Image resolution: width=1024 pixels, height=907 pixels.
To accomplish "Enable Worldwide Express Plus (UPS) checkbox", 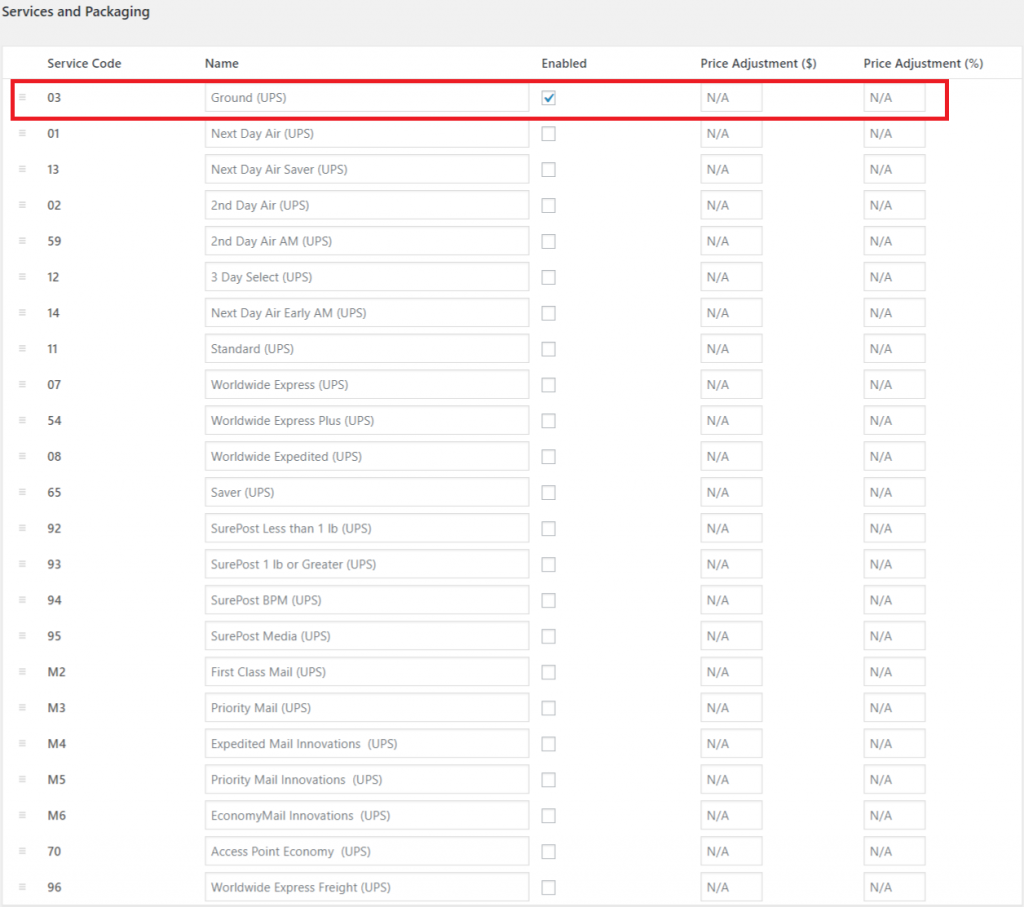I will coord(549,421).
